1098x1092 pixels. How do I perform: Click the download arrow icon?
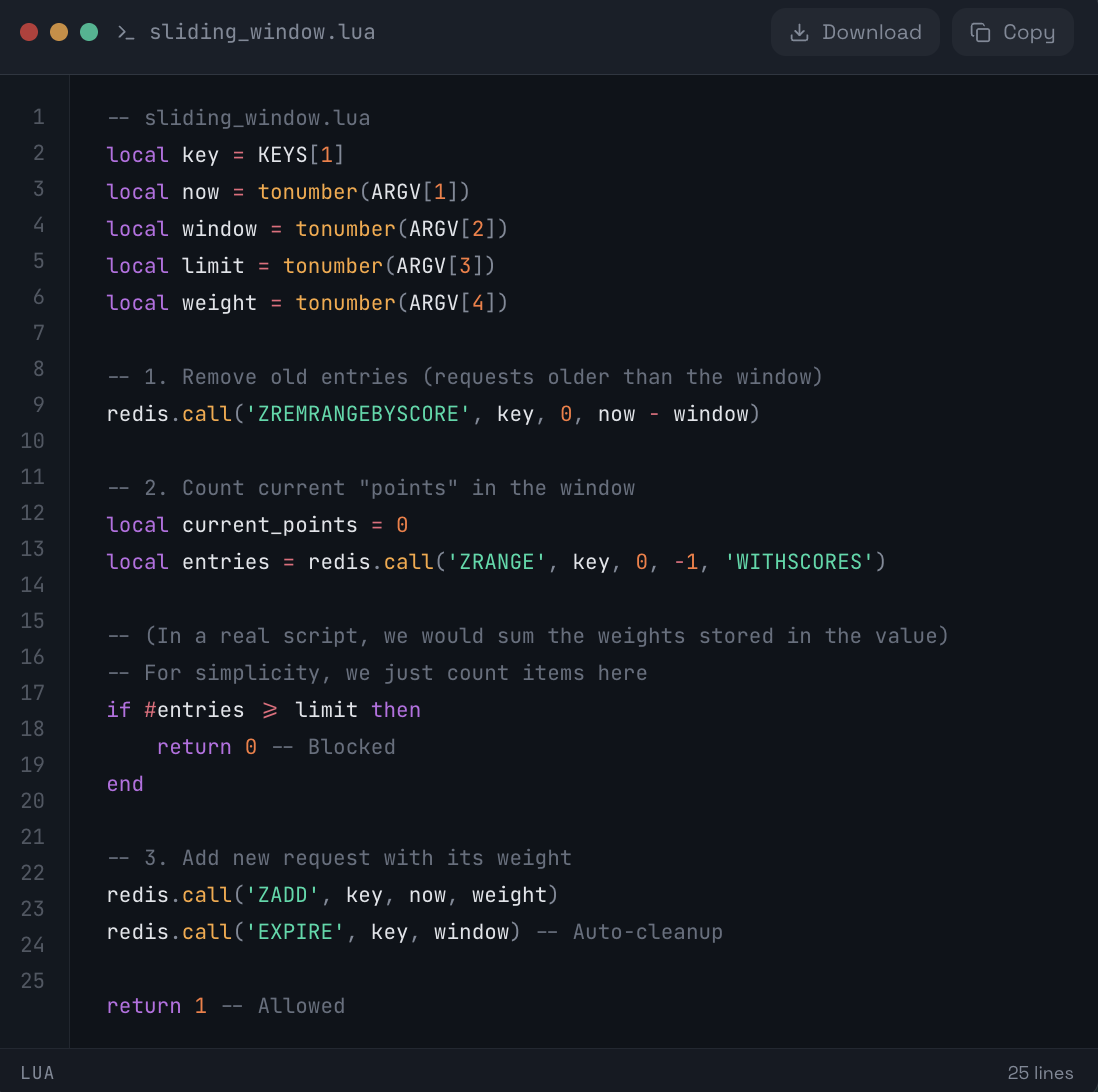click(799, 32)
